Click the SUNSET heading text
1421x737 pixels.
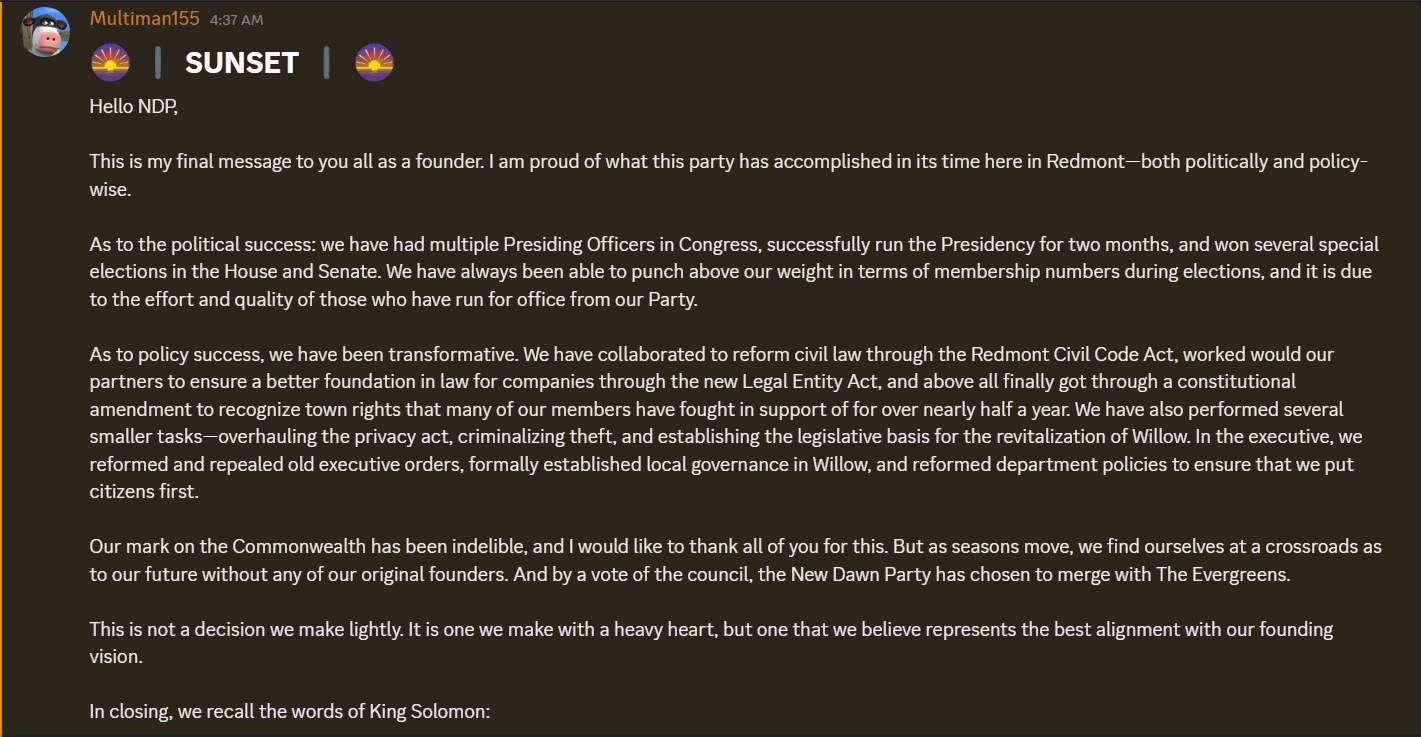pyautogui.click(x=242, y=63)
